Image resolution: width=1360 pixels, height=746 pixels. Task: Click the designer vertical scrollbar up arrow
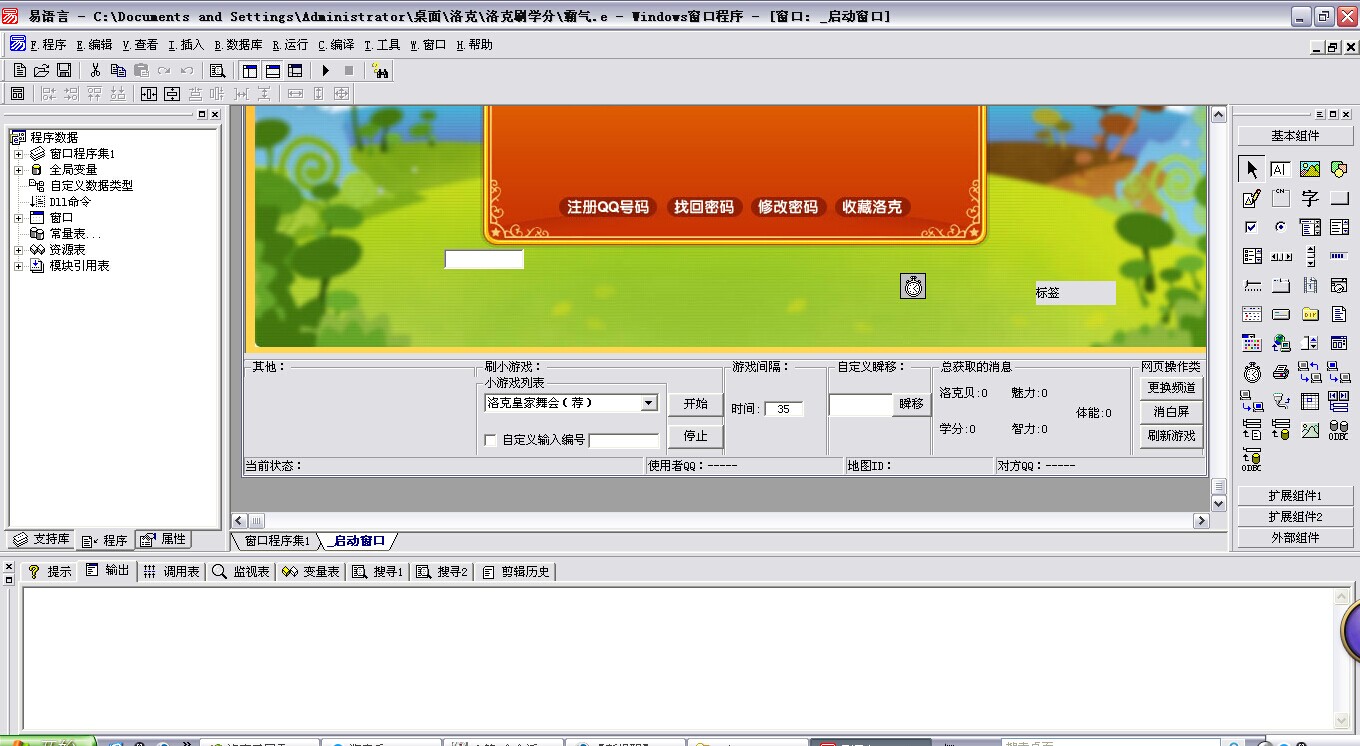click(x=1219, y=114)
